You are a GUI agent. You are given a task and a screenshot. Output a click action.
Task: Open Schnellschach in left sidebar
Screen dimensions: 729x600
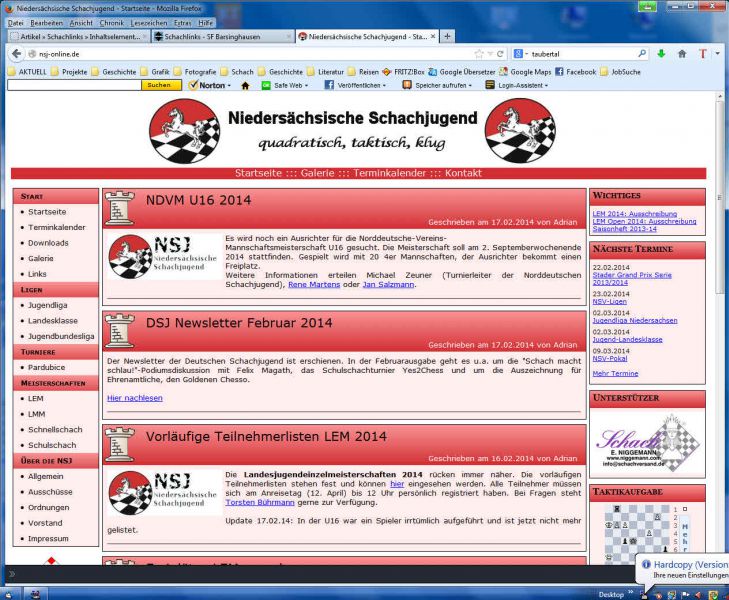coord(55,429)
